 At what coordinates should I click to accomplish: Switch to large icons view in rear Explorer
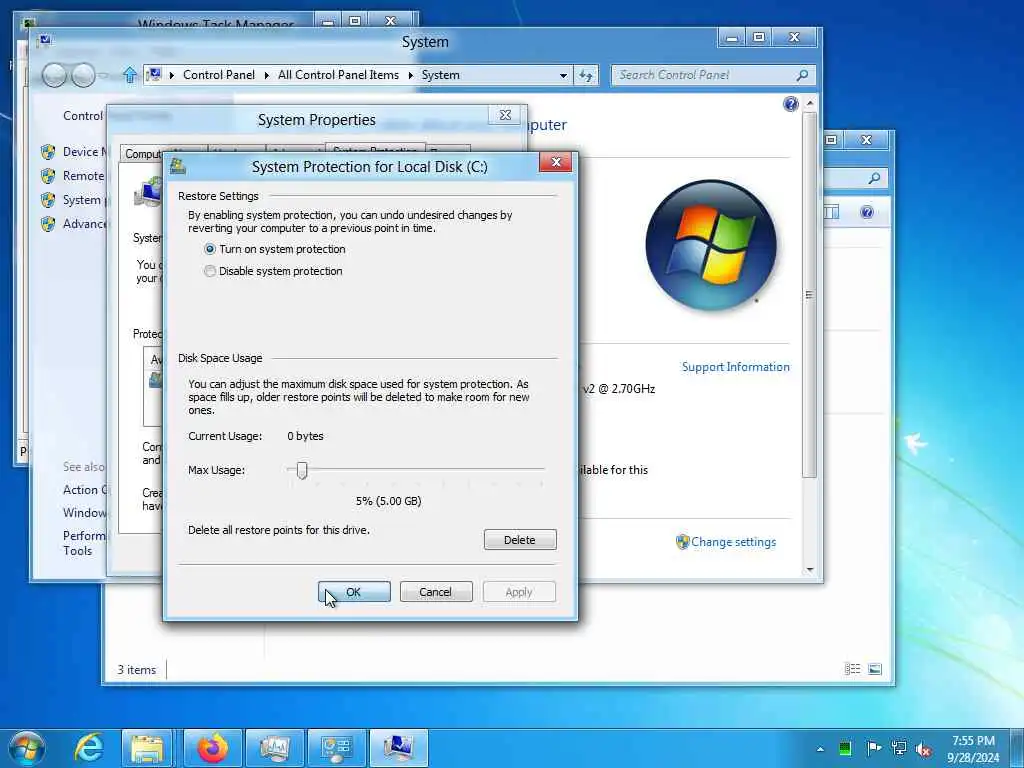875,669
